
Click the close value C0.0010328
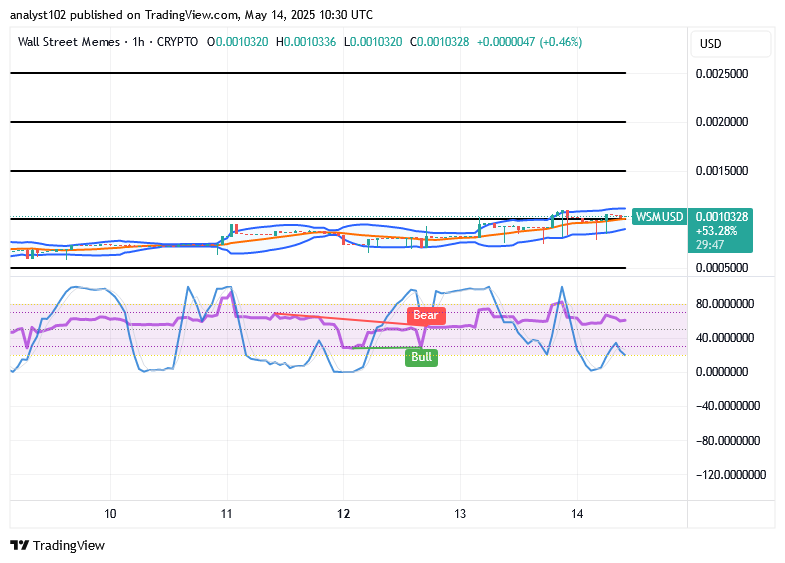tap(440, 42)
